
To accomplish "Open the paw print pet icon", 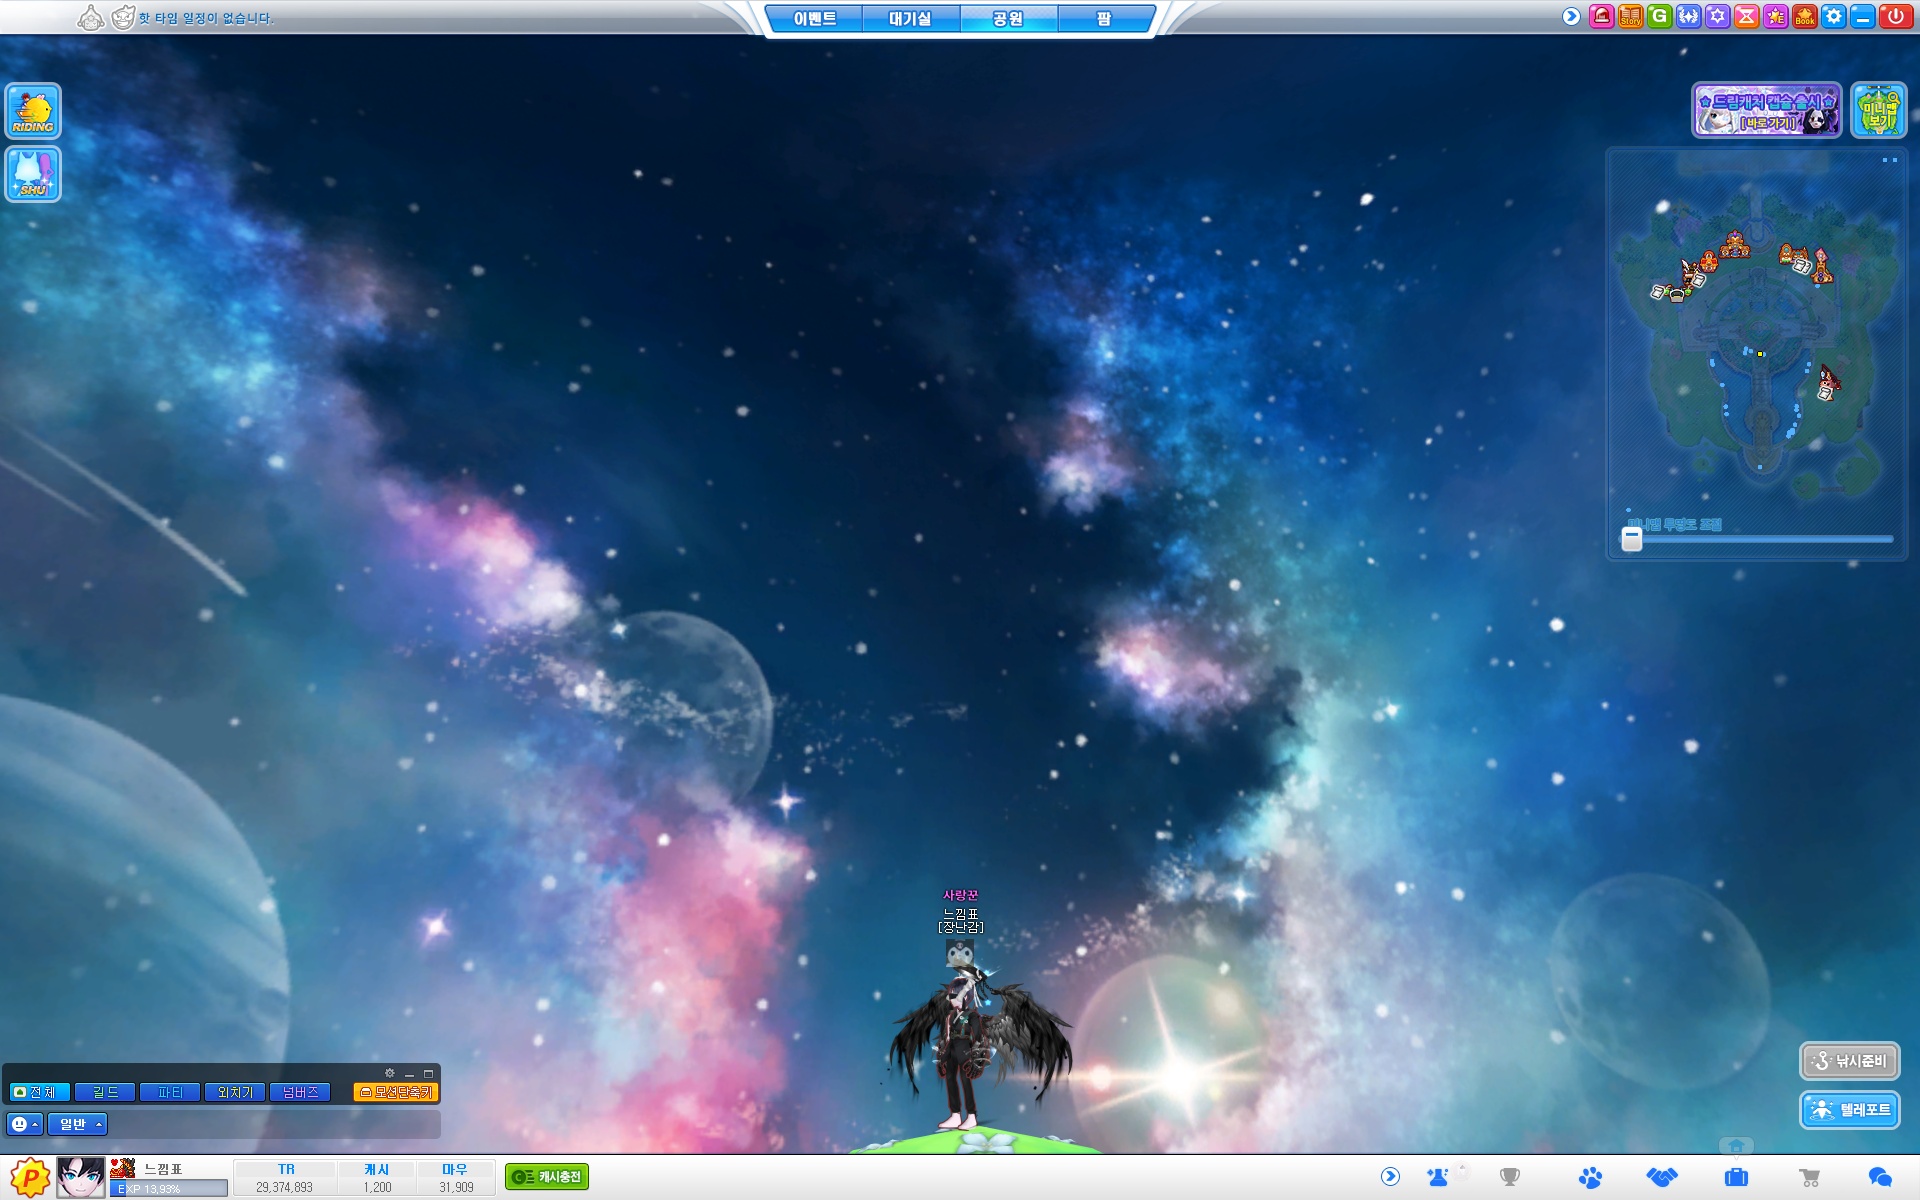I will [1590, 1177].
